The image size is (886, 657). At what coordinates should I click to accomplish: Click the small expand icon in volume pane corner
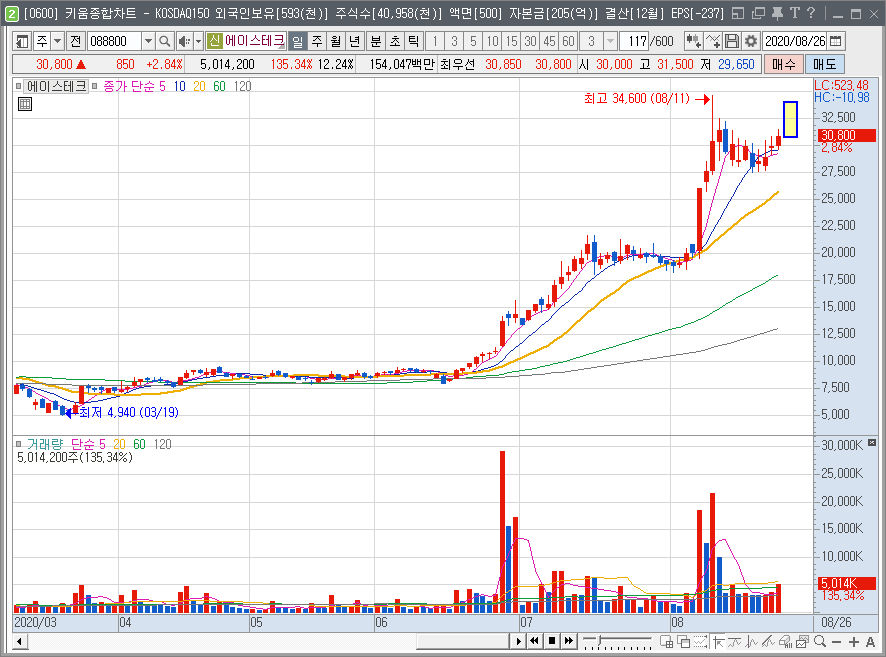coord(872,442)
